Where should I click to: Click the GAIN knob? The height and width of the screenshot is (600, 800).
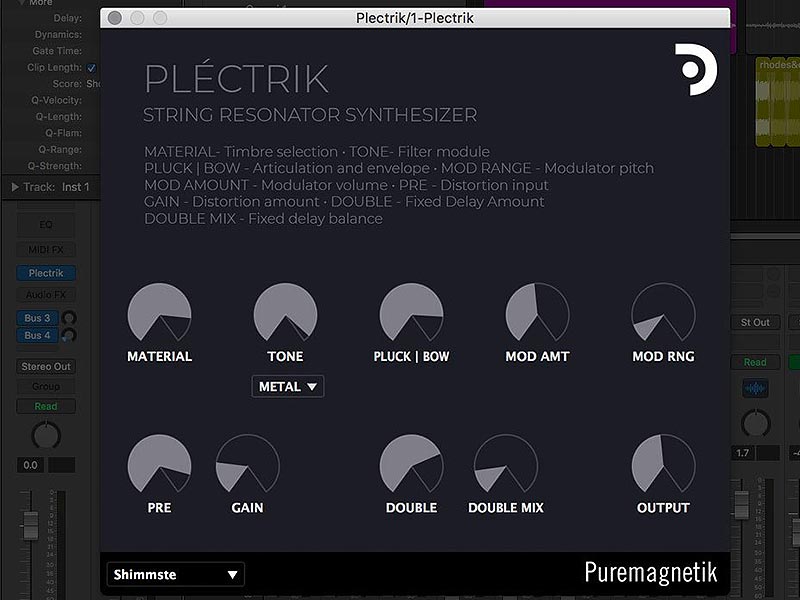[247, 464]
